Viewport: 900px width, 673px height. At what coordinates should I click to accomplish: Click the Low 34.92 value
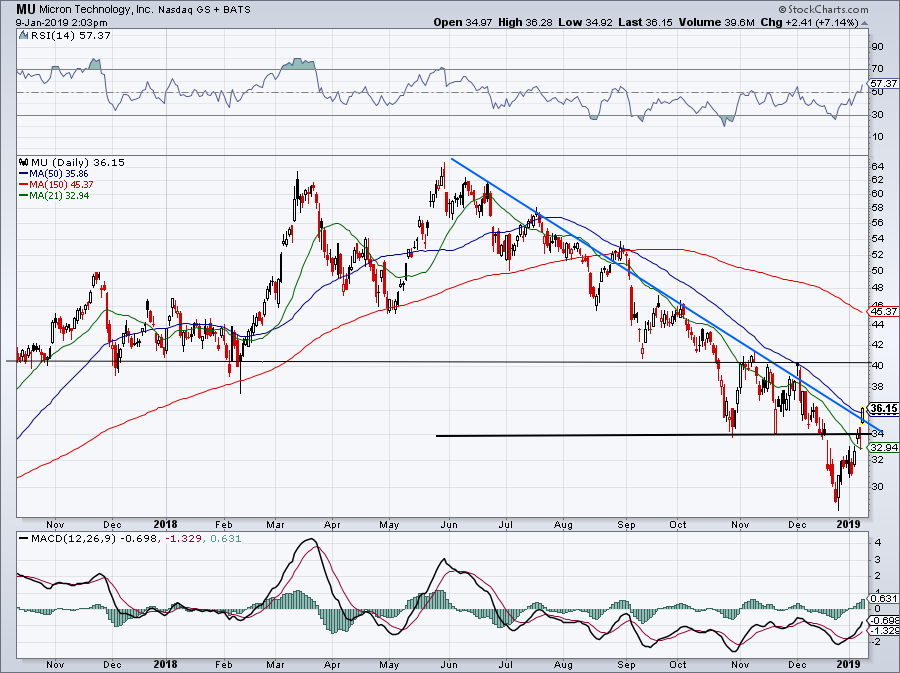(585, 22)
